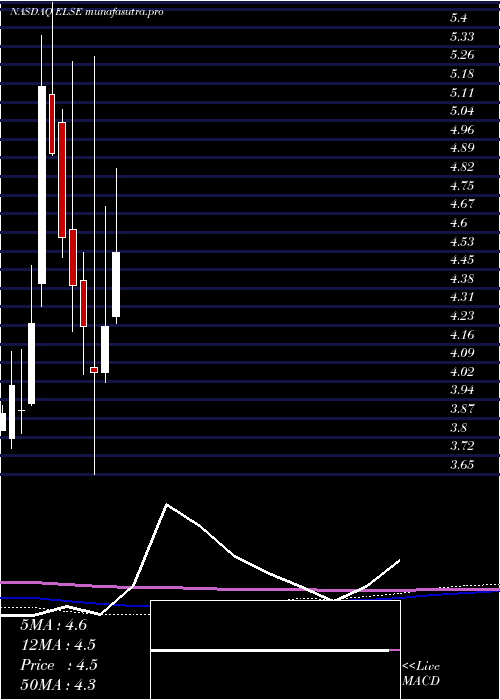Click the 4.16 price axis label

pyautogui.click(x=462, y=334)
